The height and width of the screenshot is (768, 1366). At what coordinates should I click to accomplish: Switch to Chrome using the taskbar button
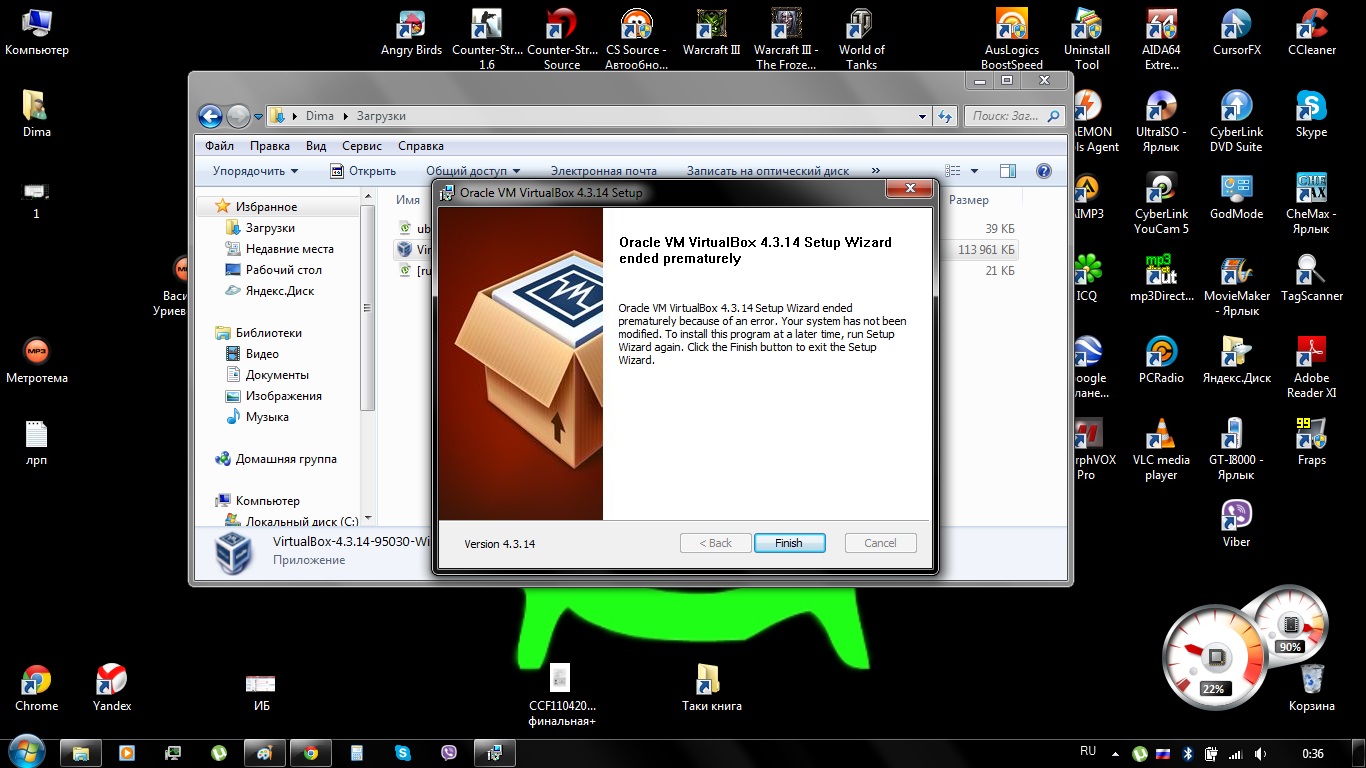pyautogui.click(x=310, y=753)
